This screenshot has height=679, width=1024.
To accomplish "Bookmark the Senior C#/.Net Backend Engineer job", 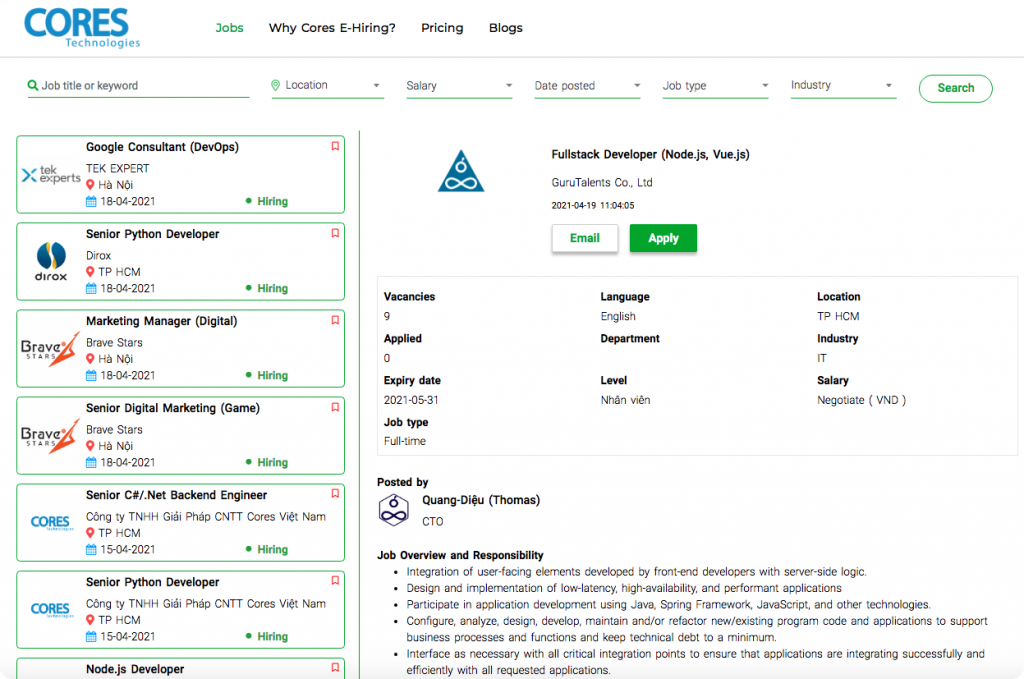I will pos(335,494).
